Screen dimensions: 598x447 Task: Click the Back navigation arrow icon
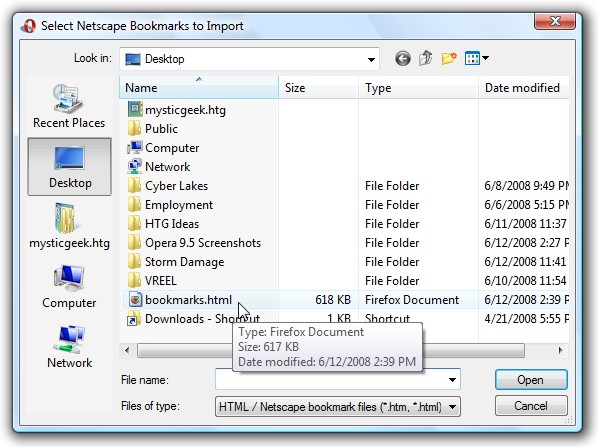[x=403, y=59]
